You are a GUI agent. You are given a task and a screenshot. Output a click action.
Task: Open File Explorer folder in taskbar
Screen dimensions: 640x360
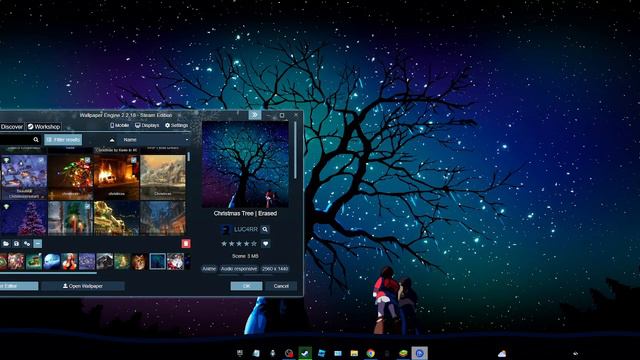point(354,353)
